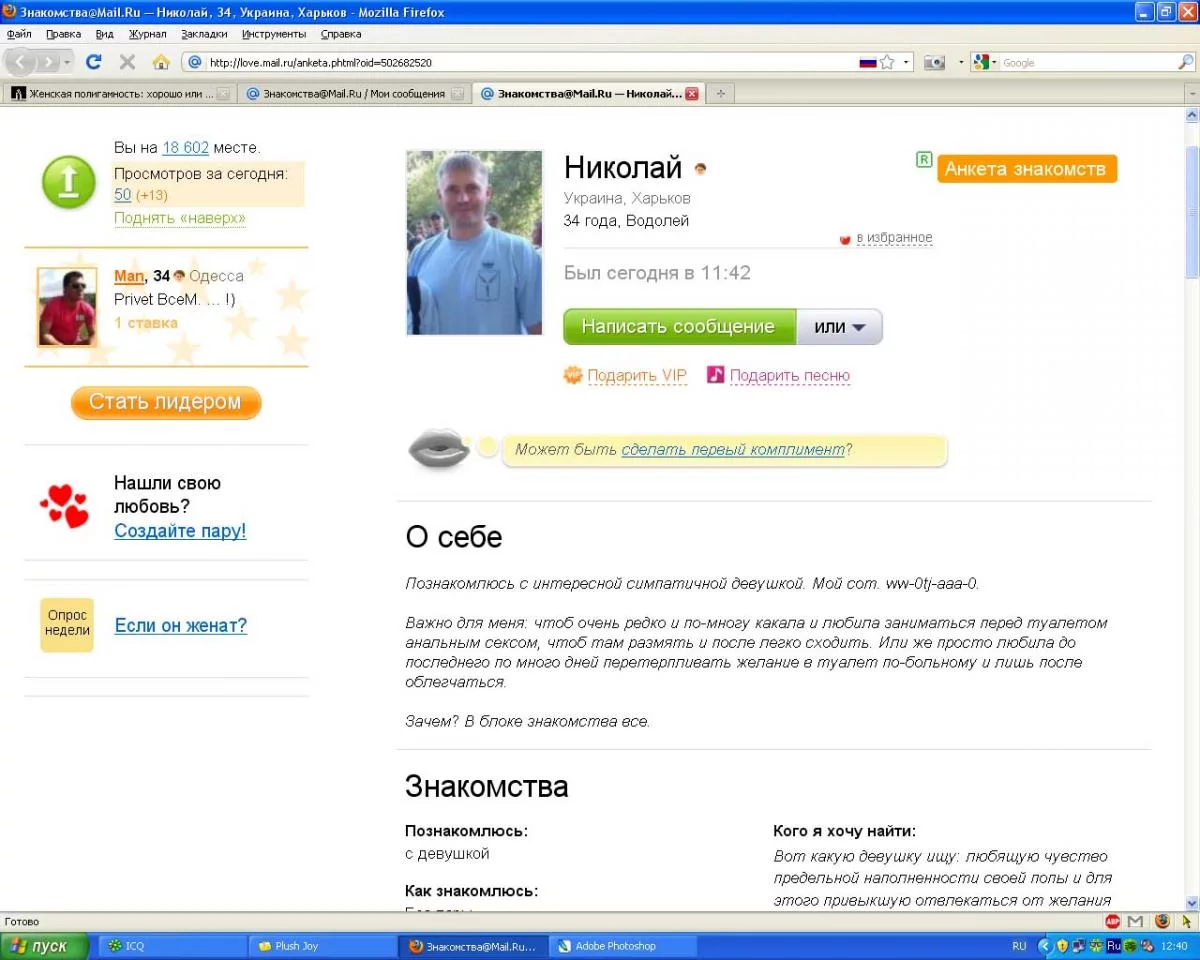Viewport: 1200px width, 960px height.
Task: Open the Инструменты menu
Action: click(x=274, y=33)
